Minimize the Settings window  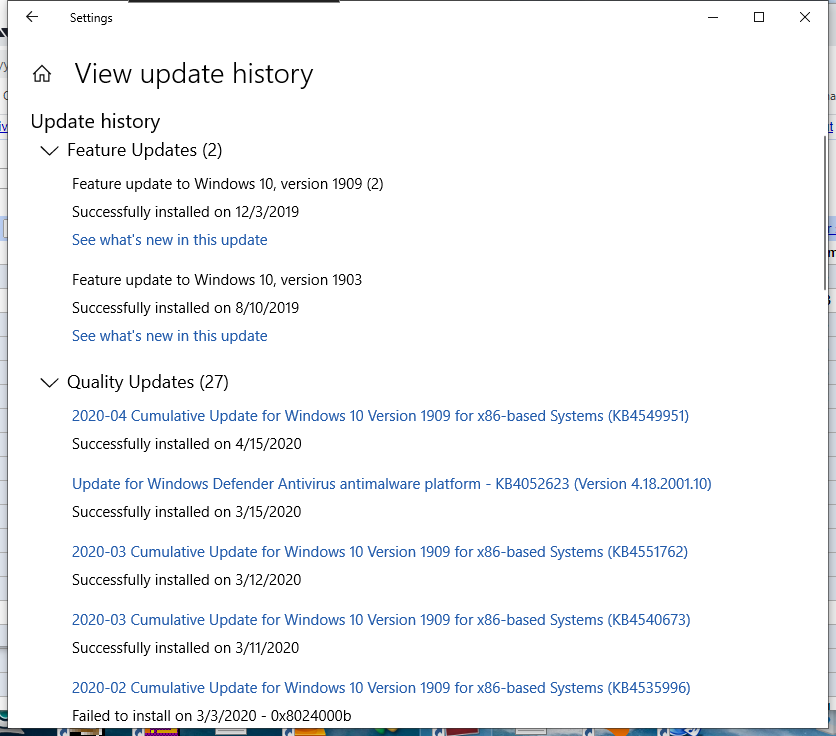(x=713, y=17)
